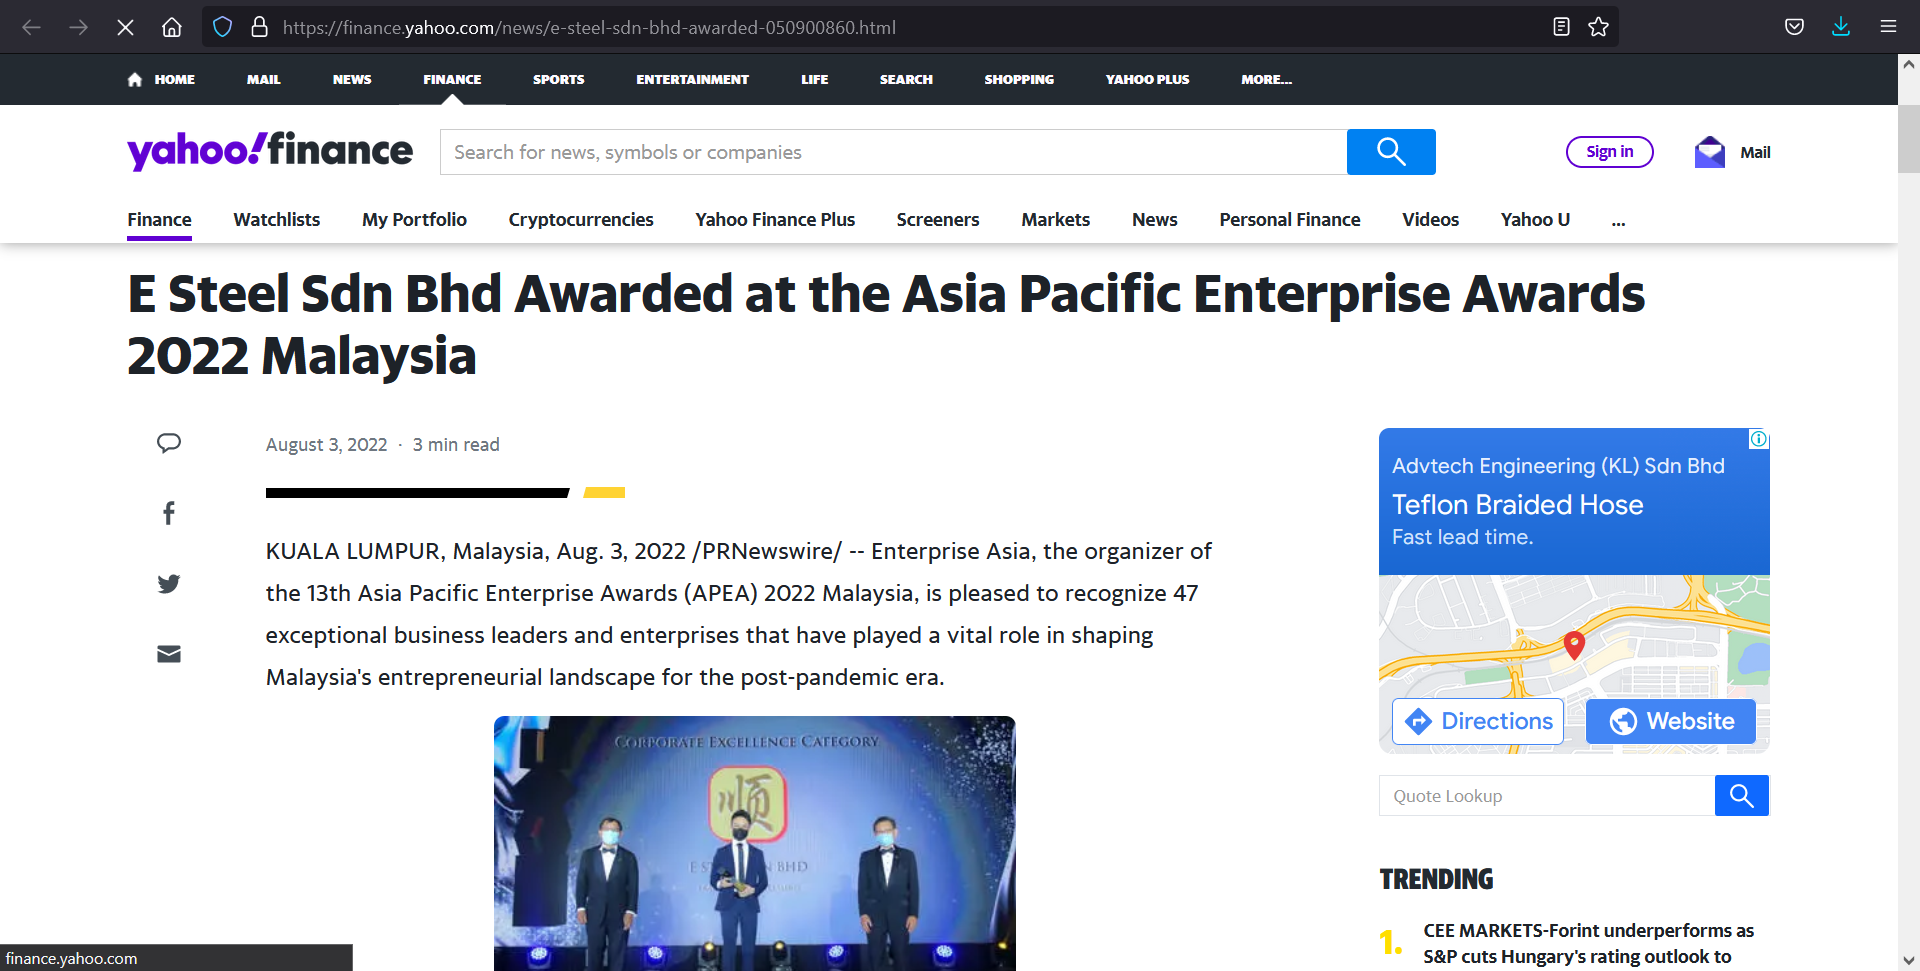Viewport: 1920px width, 971px height.
Task: Open Shopping in the top Yahoo bar
Action: pos(1019,79)
